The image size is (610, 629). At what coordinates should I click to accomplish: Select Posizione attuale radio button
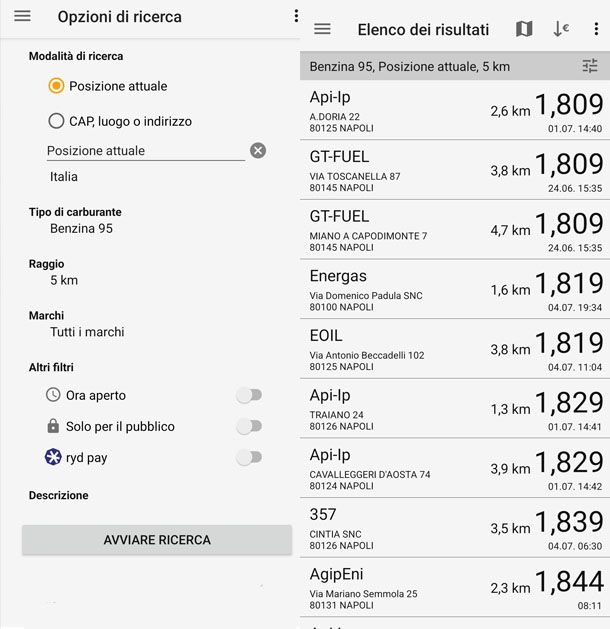point(56,86)
